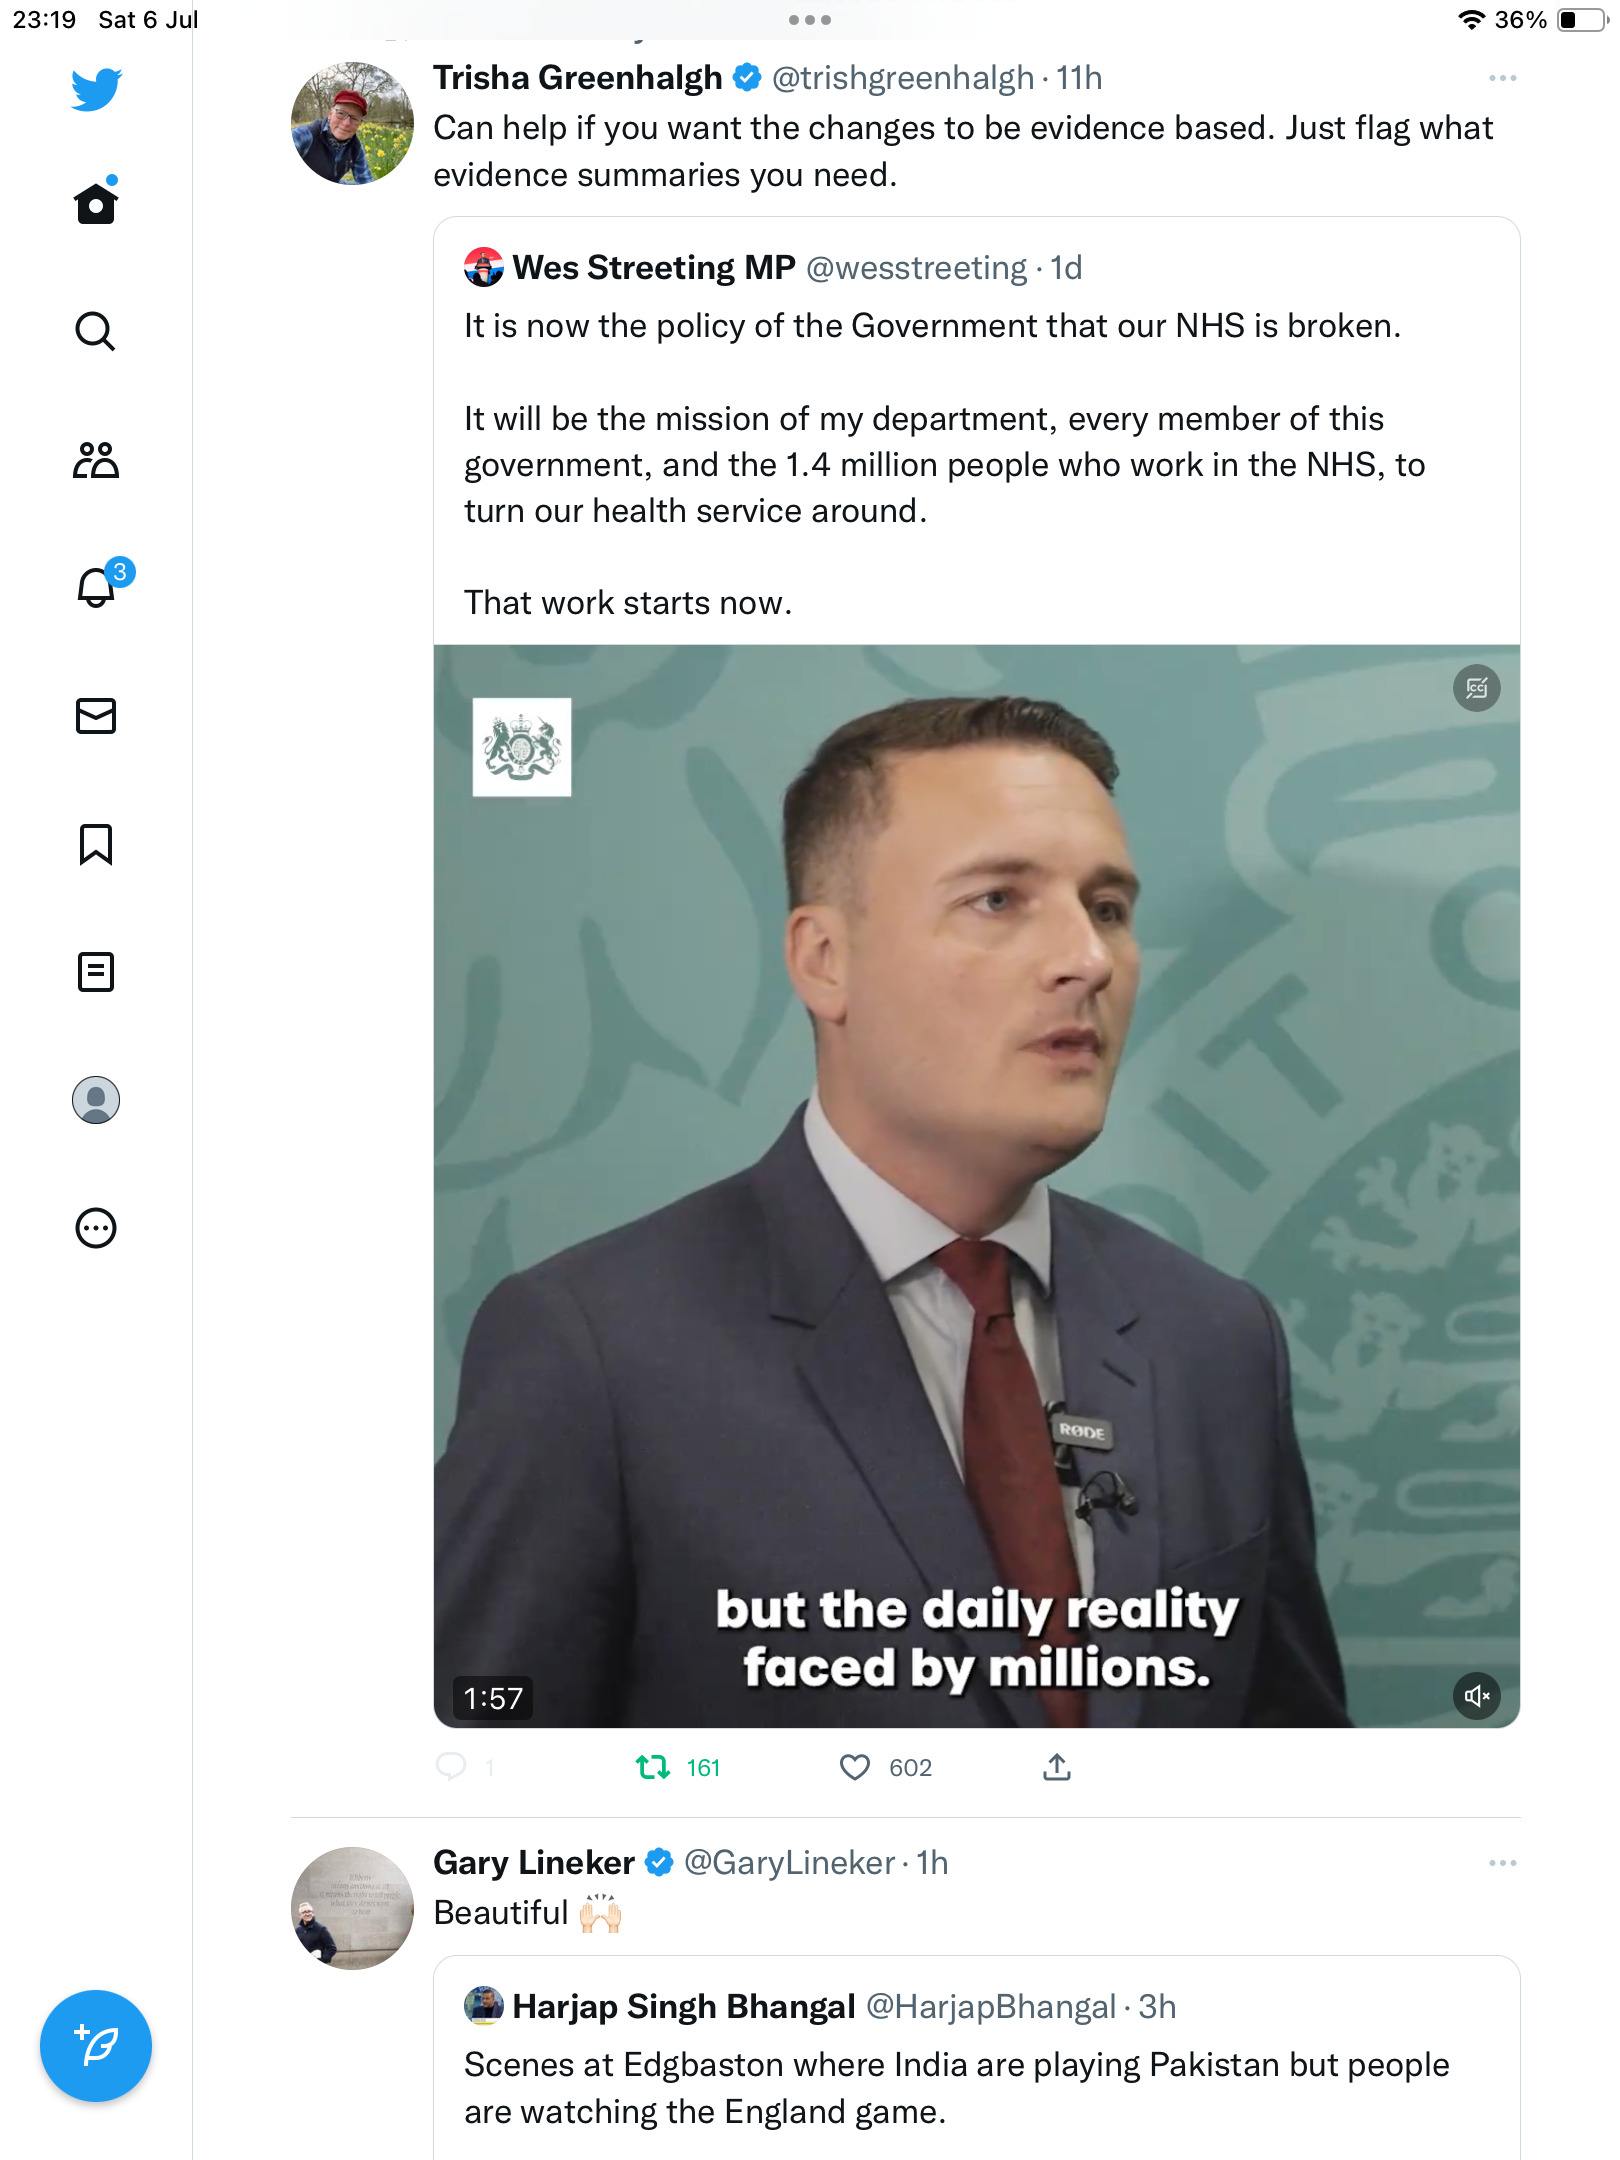Share Trisha Greenhalgh's tweet

1057,1768
